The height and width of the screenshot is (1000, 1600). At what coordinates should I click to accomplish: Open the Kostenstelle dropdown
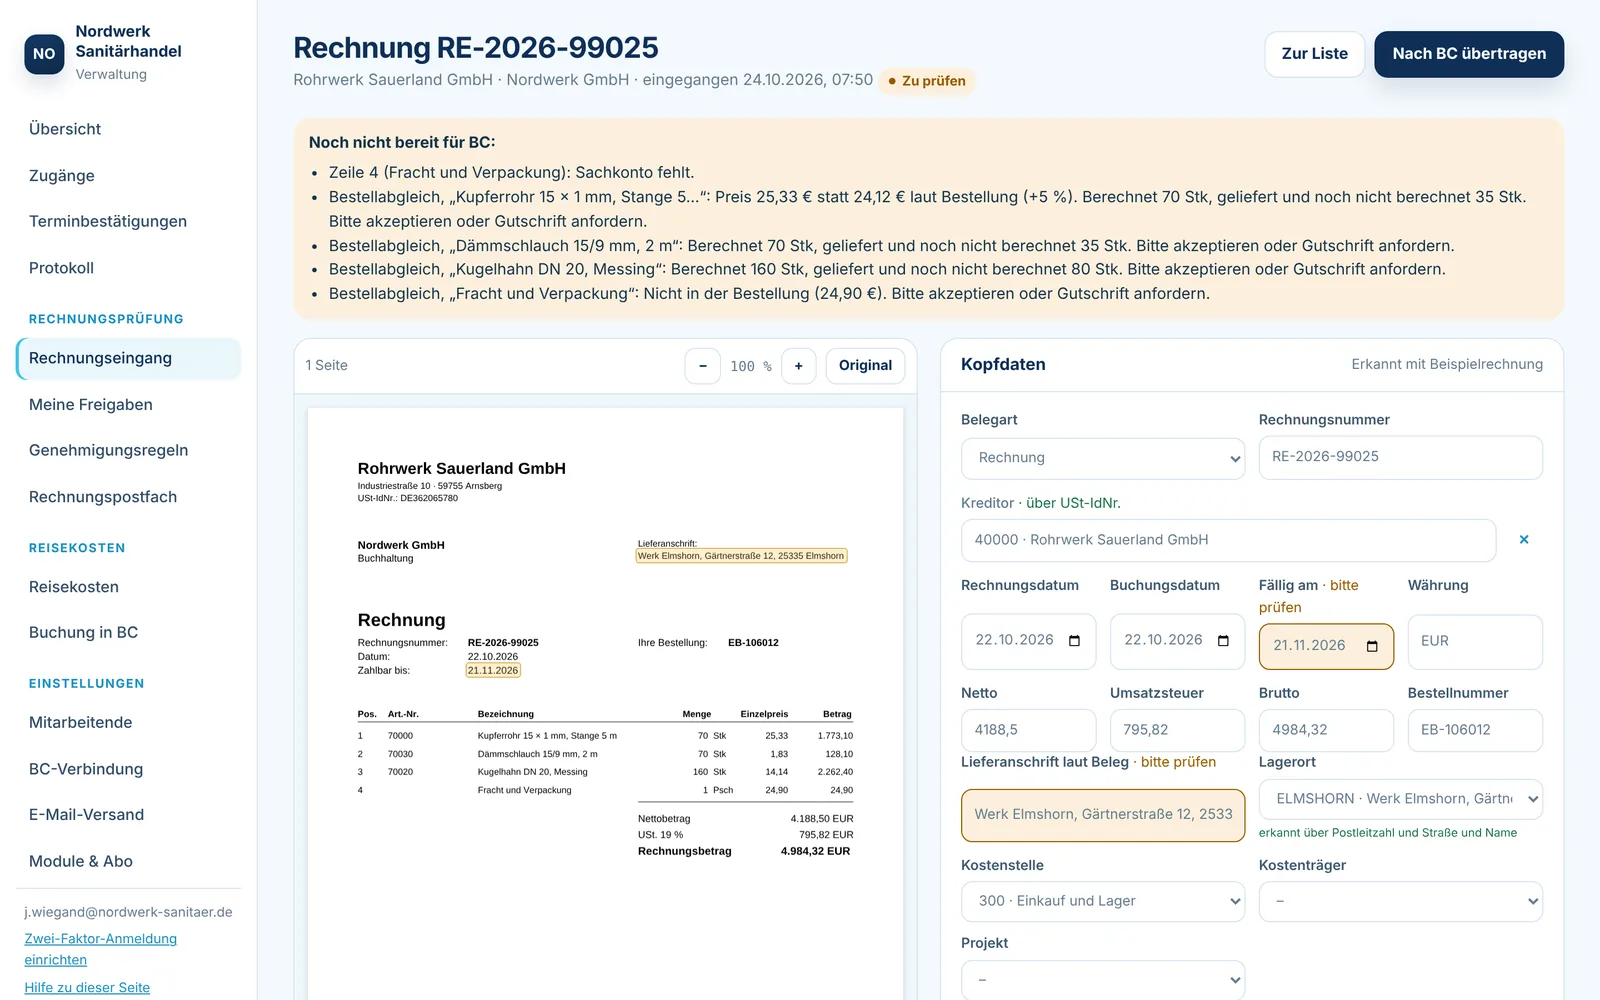1103,901
